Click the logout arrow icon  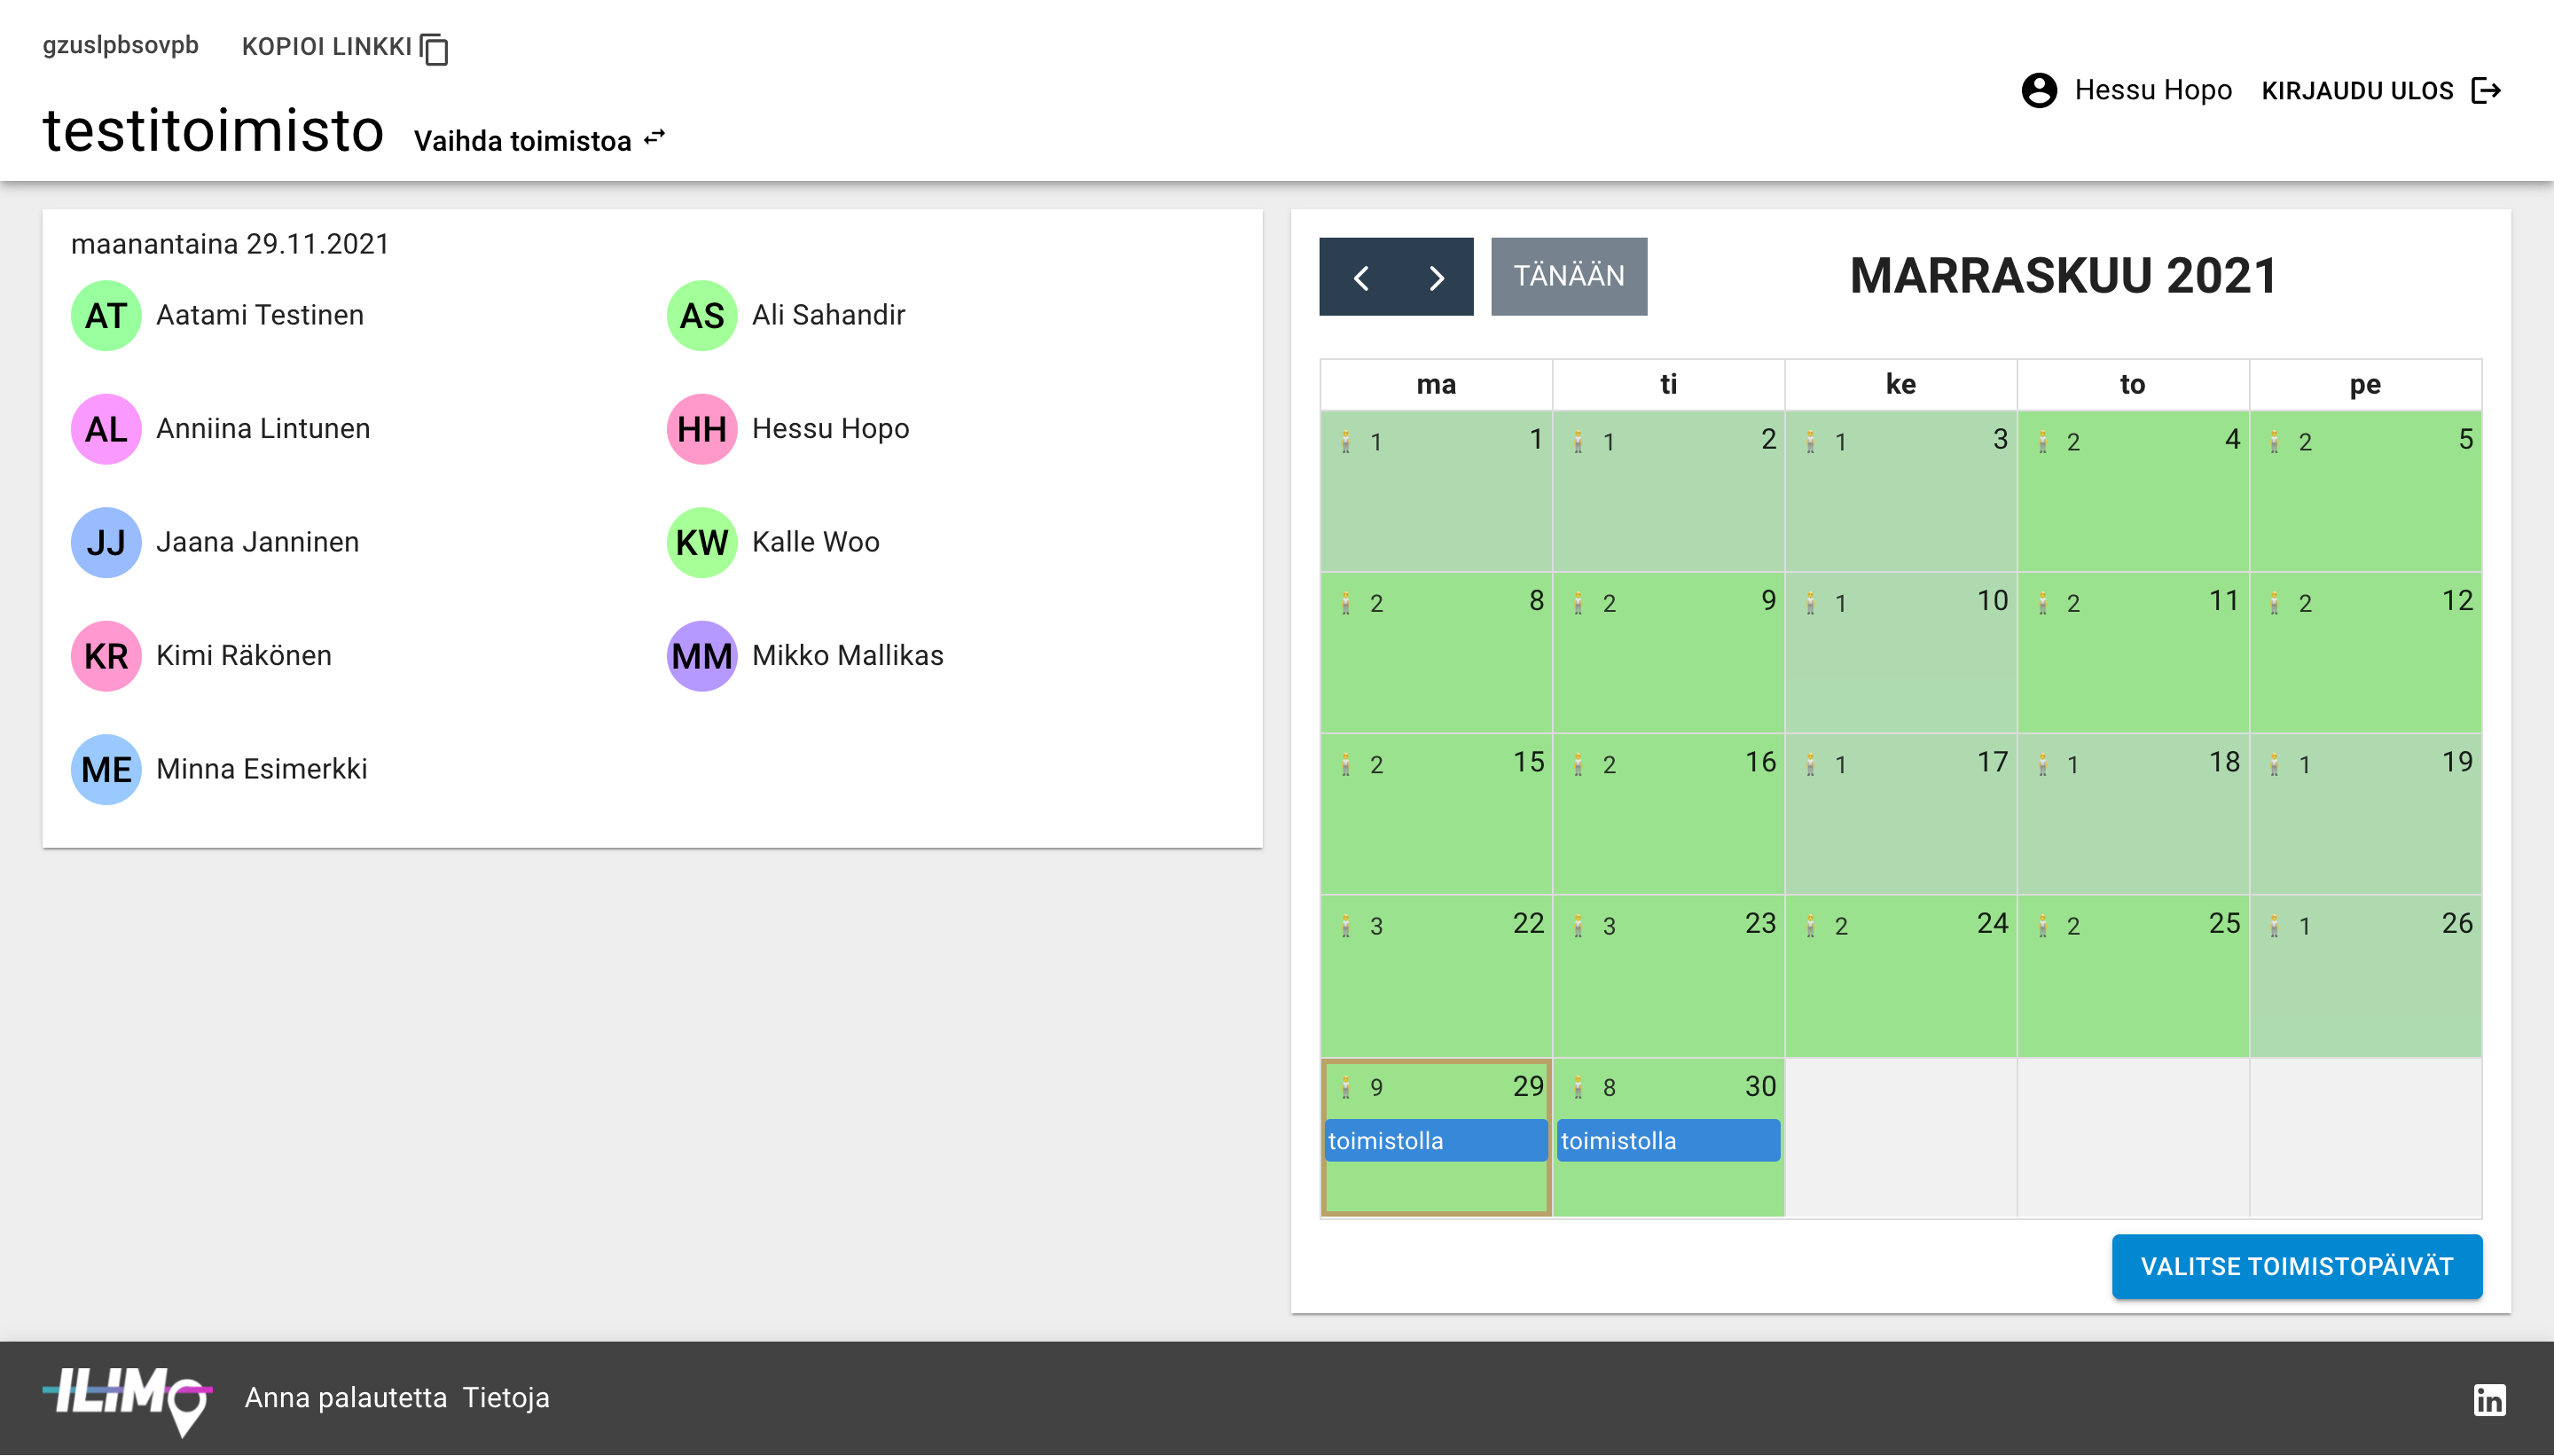click(2486, 91)
